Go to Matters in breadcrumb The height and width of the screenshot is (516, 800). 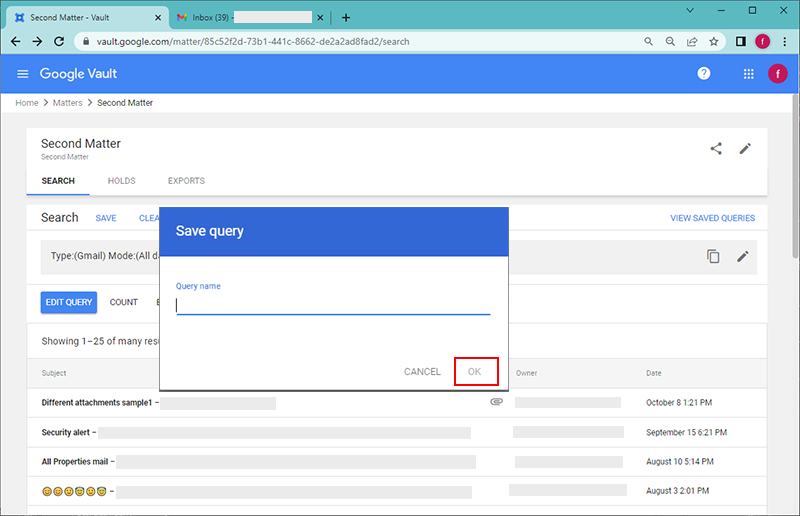click(68, 103)
